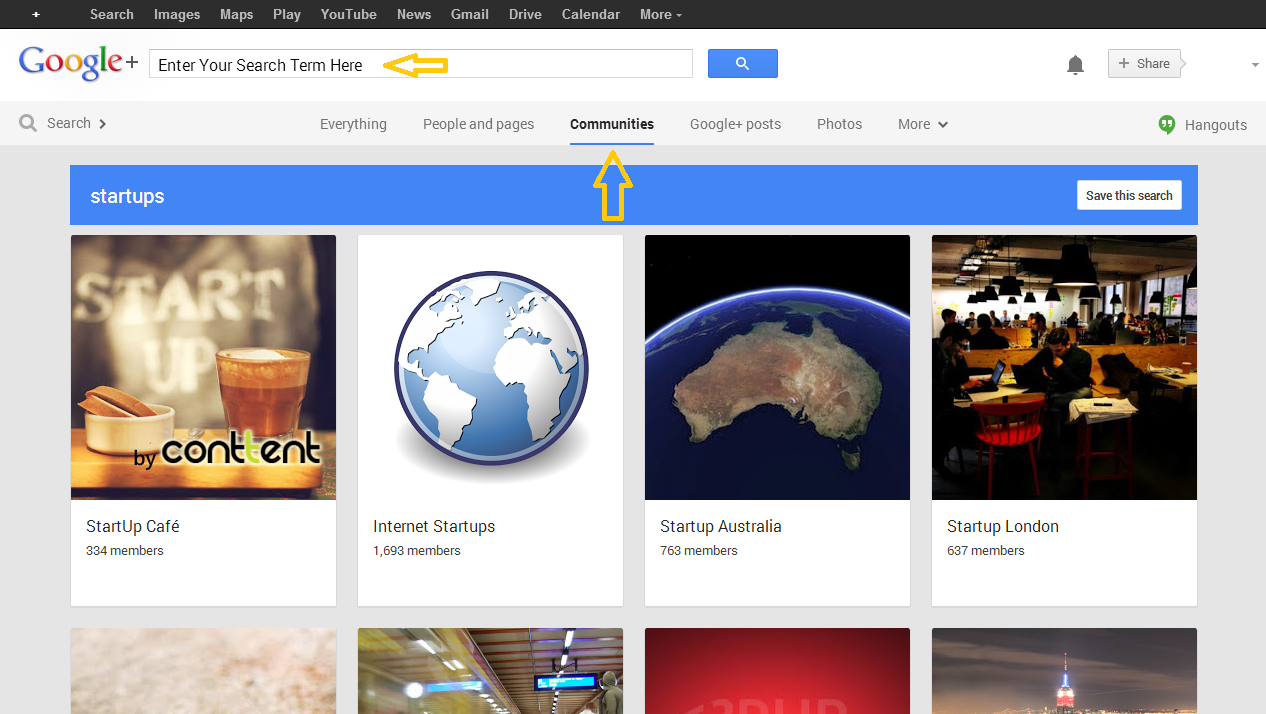Click the Google+ logo
Image resolution: width=1266 pixels, height=714 pixels.
click(x=78, y=63)
